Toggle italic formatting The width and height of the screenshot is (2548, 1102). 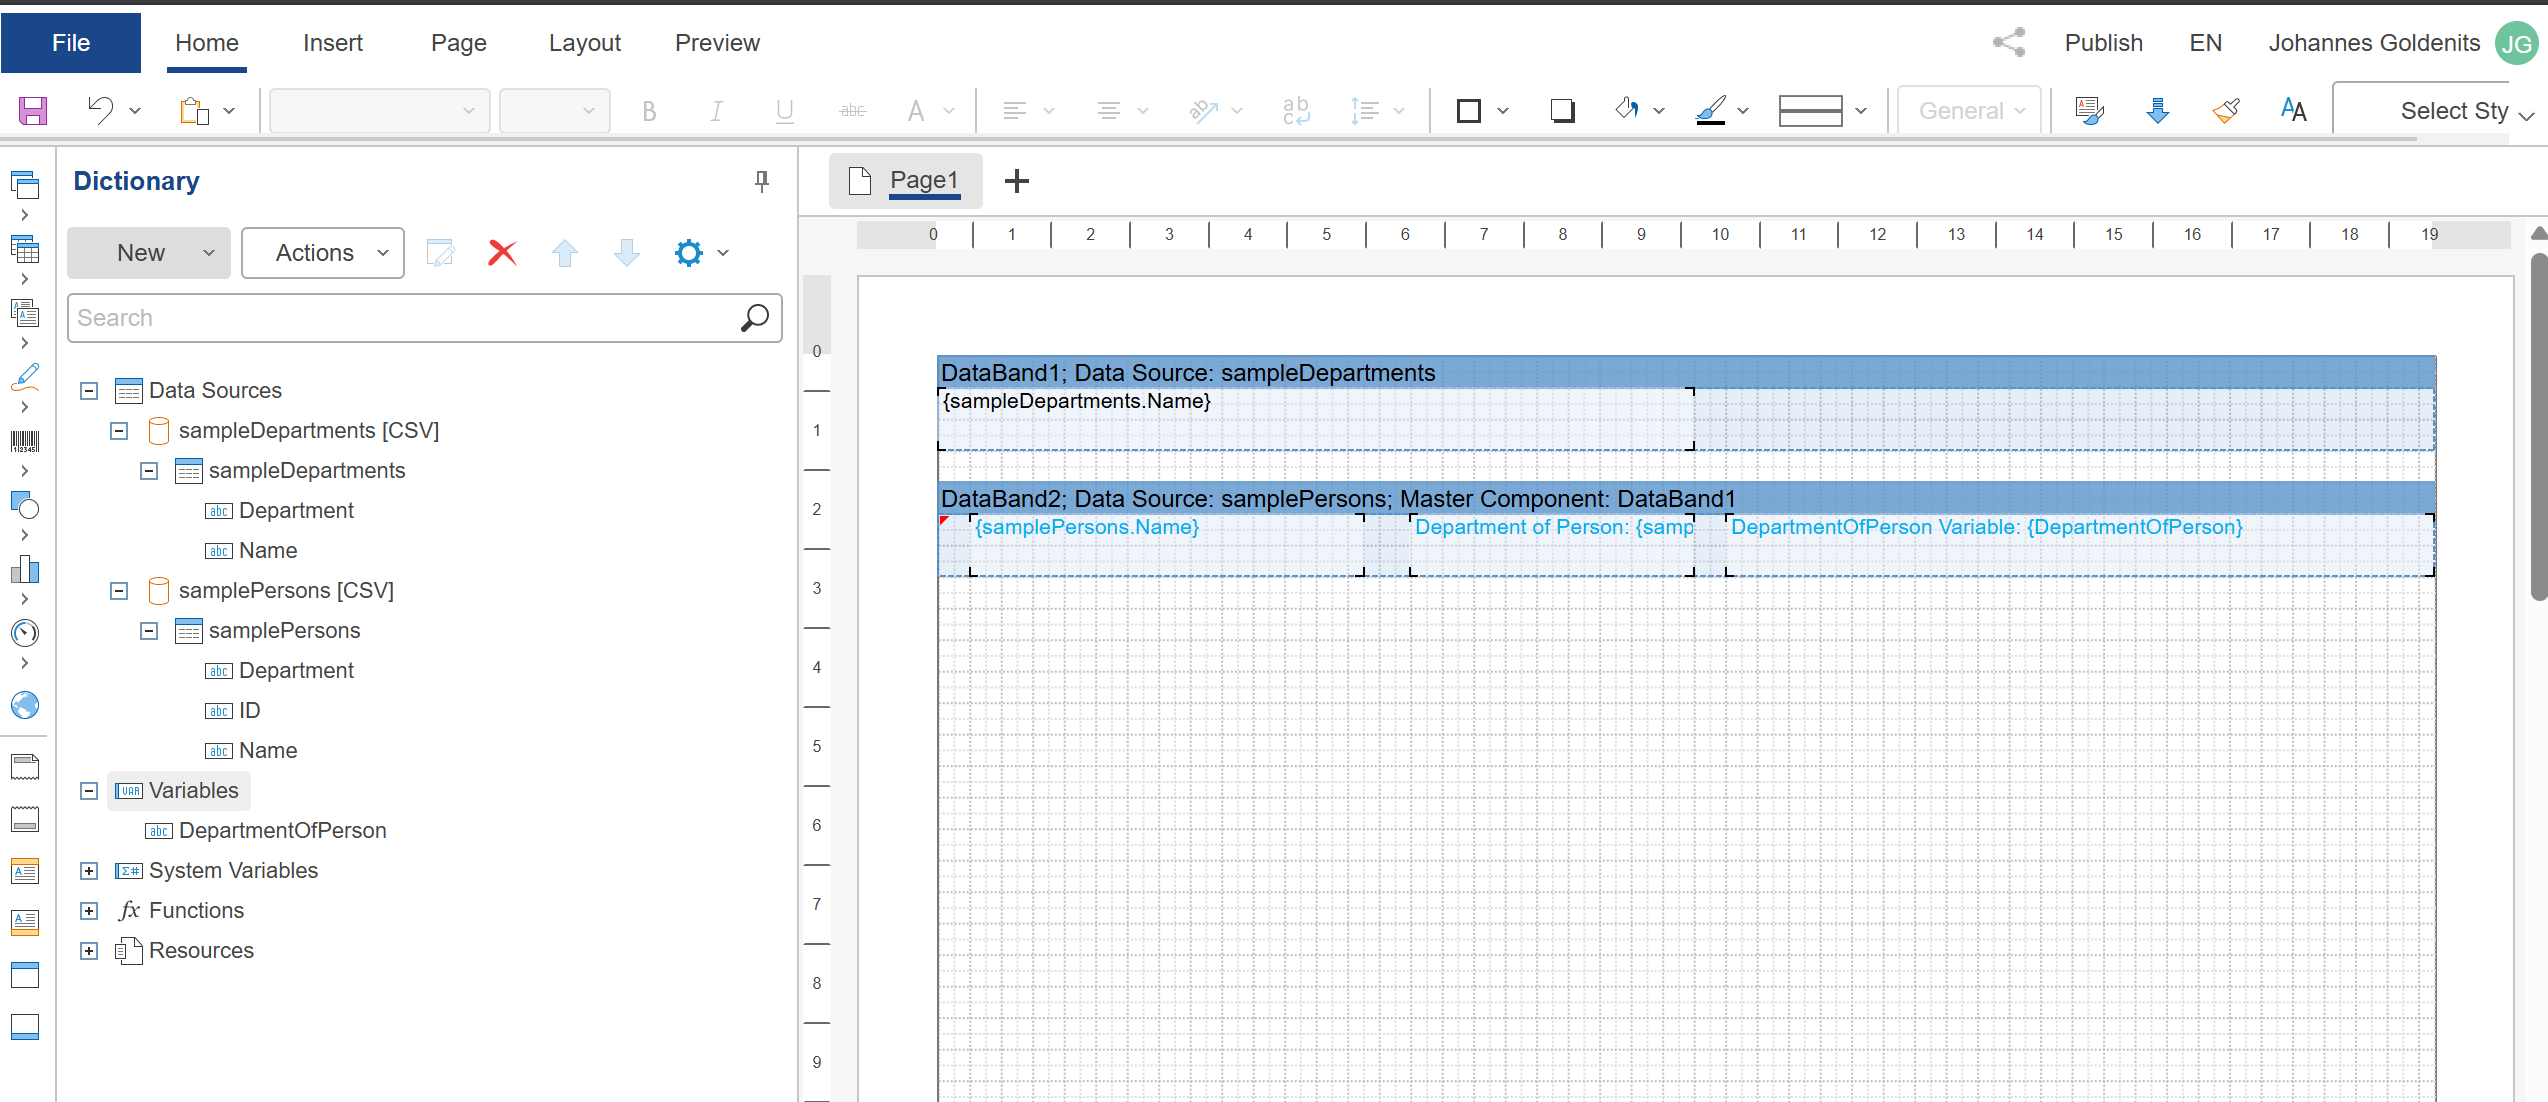[x=716, y=110]
